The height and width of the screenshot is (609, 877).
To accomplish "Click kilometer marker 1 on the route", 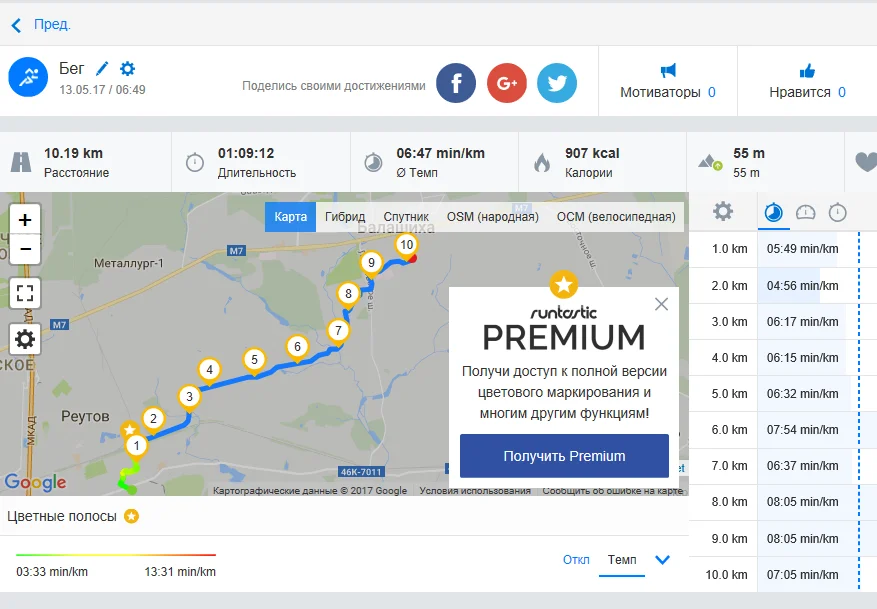I will click(x=136, y=446).
